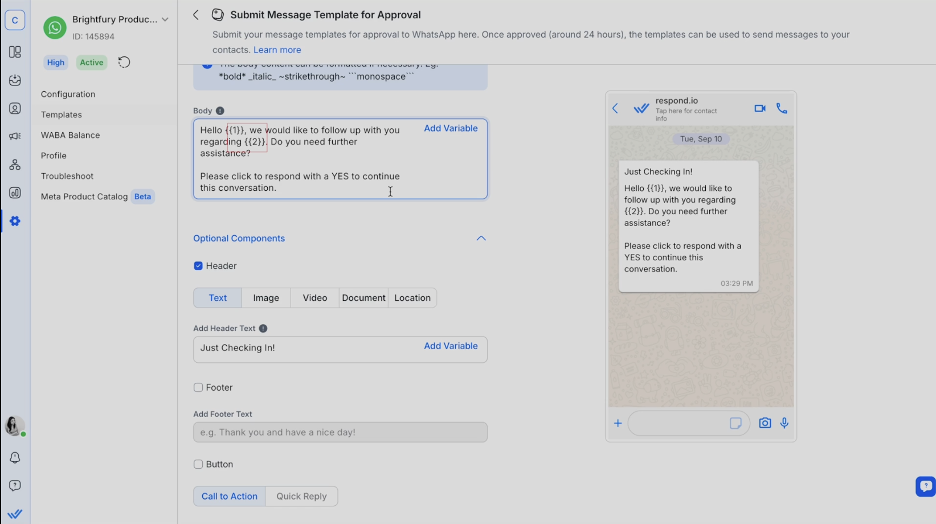Open the Reports chart sidebar icon
Viewport: 936px width, 524px height.
(x=15, y=193)
